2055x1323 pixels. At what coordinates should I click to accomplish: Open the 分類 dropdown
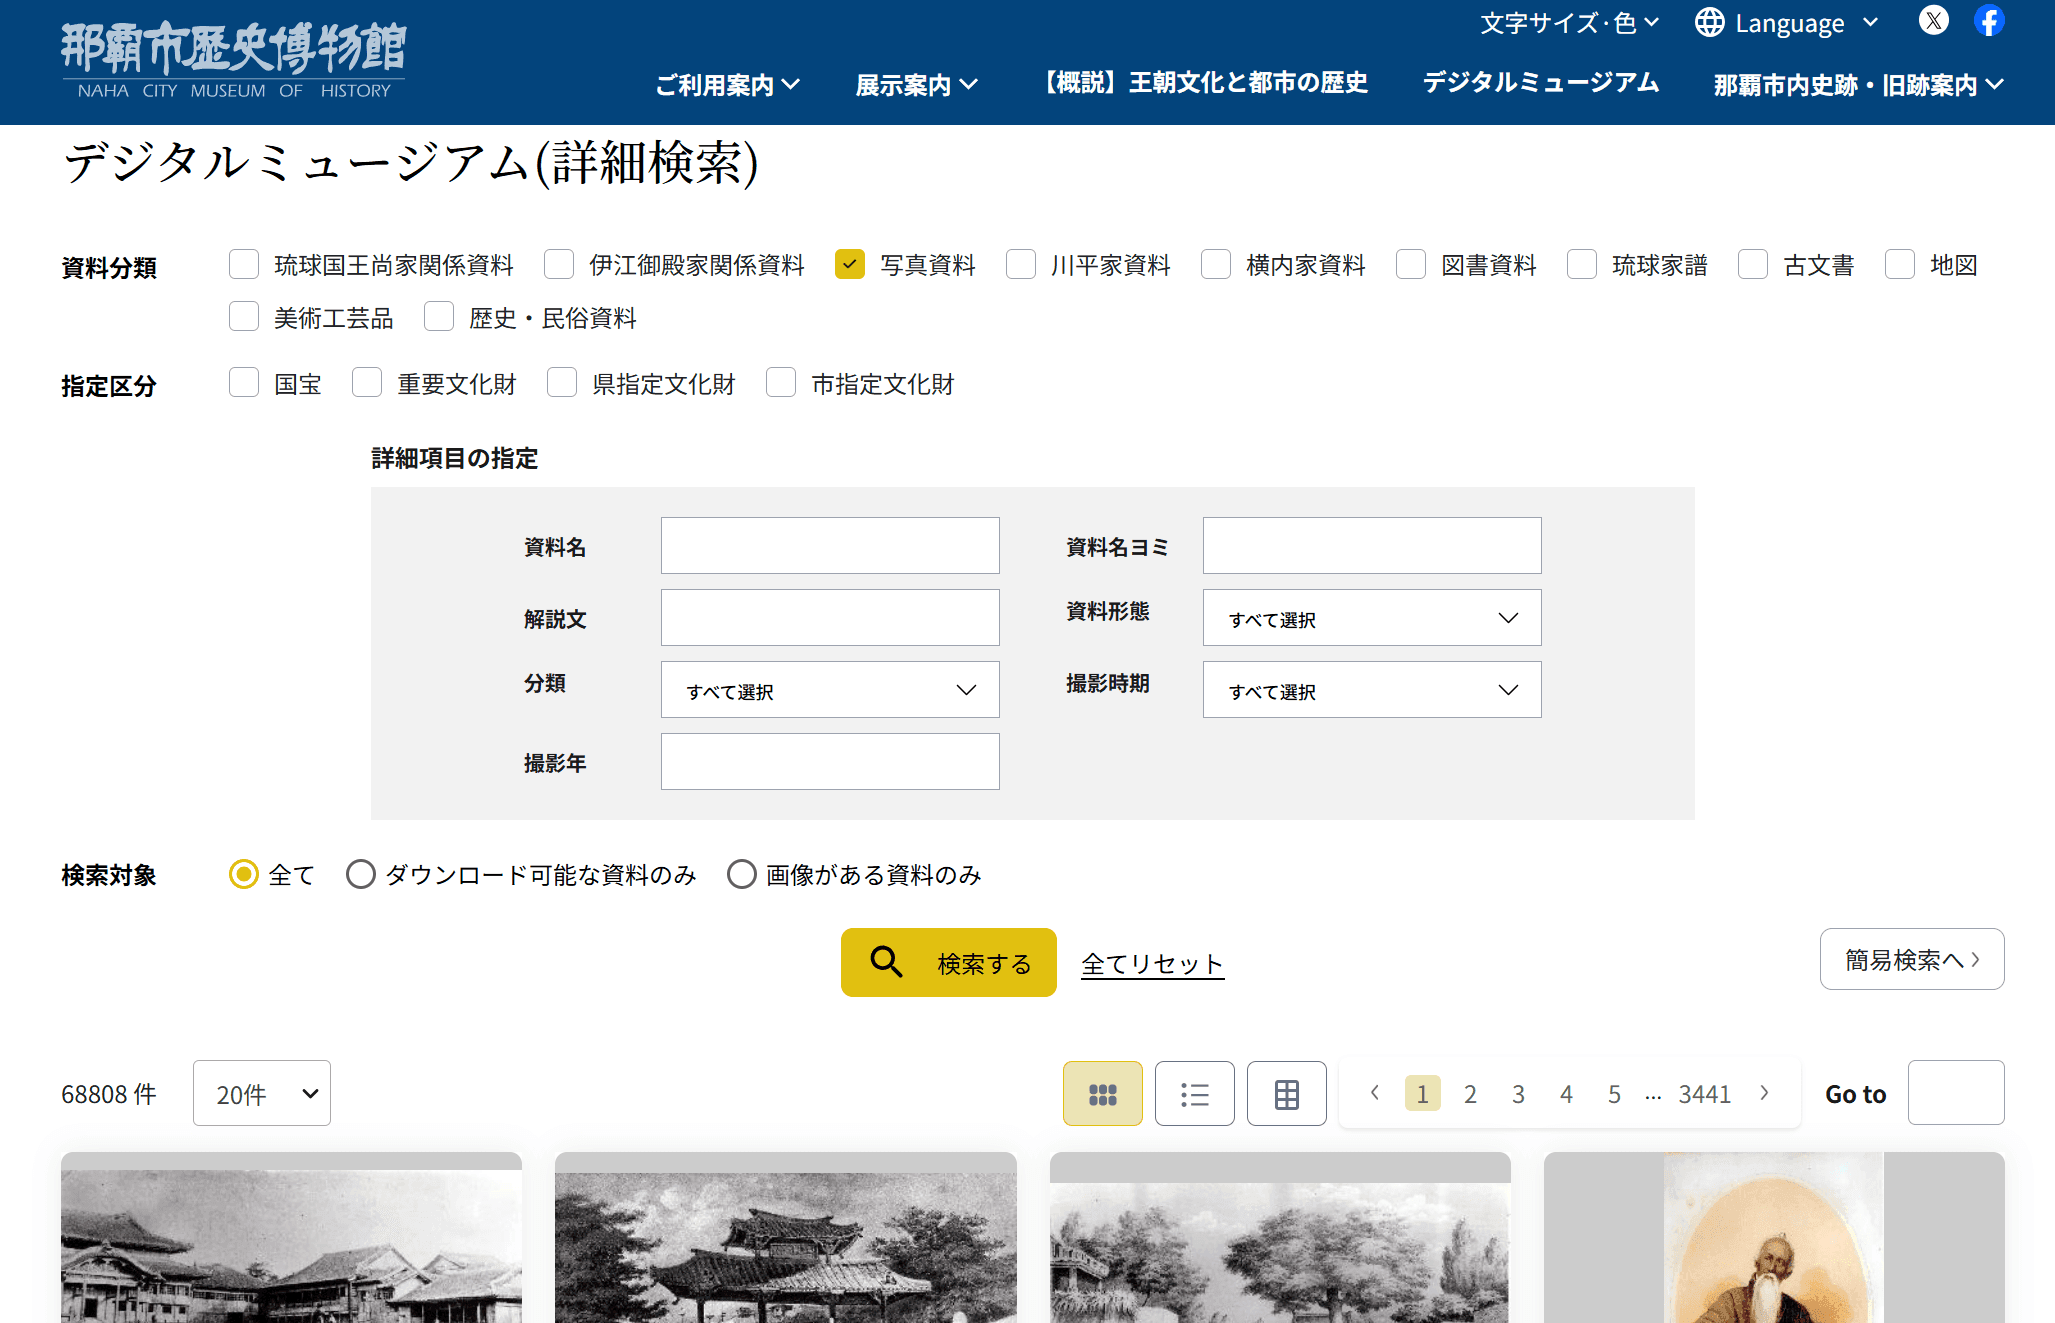[830, 690]
